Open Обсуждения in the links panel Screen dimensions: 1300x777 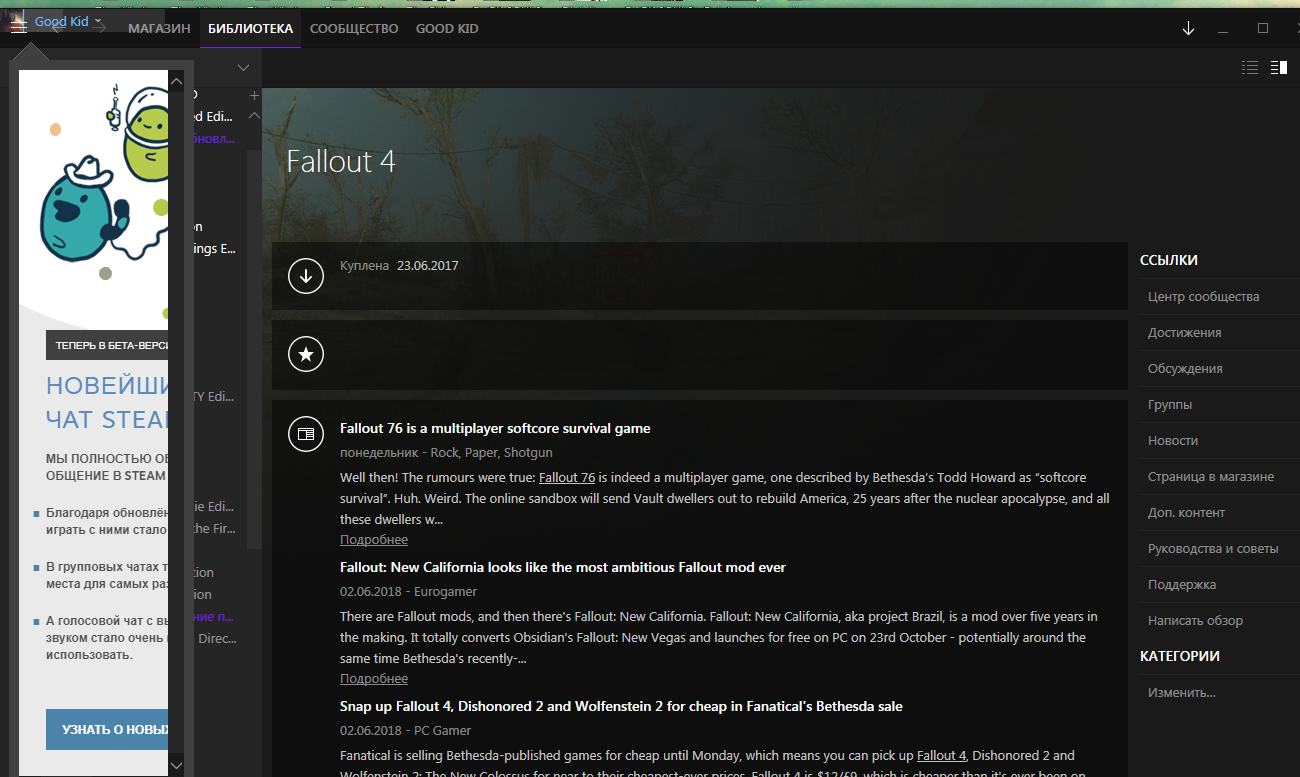pos(1185,369)
